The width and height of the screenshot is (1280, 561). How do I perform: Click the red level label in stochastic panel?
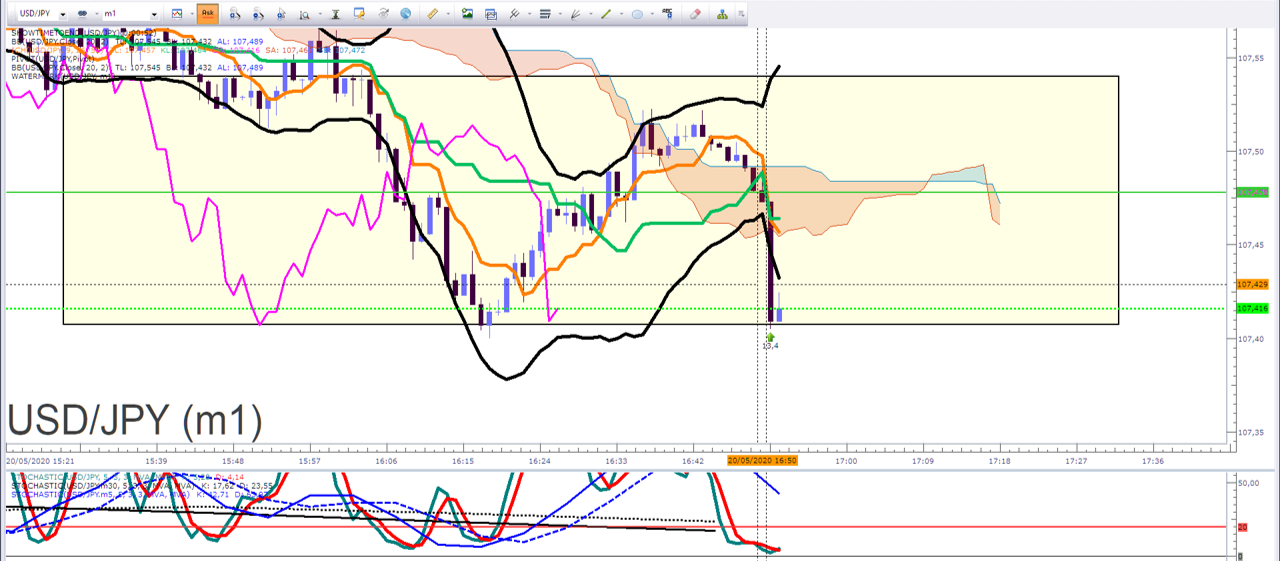(x=1243, y=527)
